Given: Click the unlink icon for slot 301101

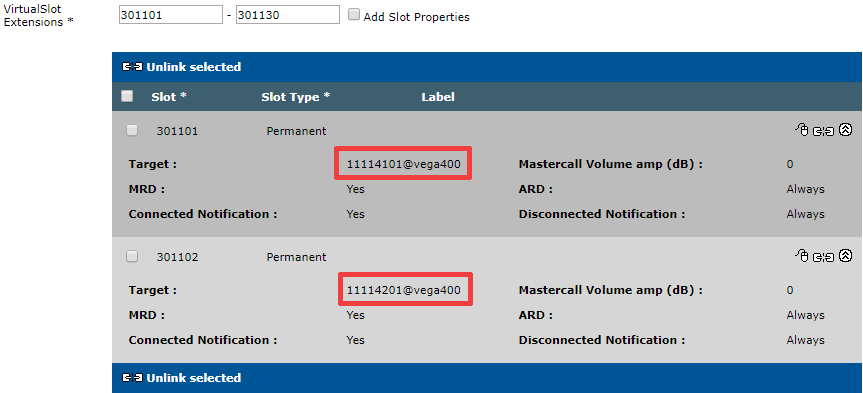Looking at the screenshot, I should pyautogui.click(x=824, y=131).
